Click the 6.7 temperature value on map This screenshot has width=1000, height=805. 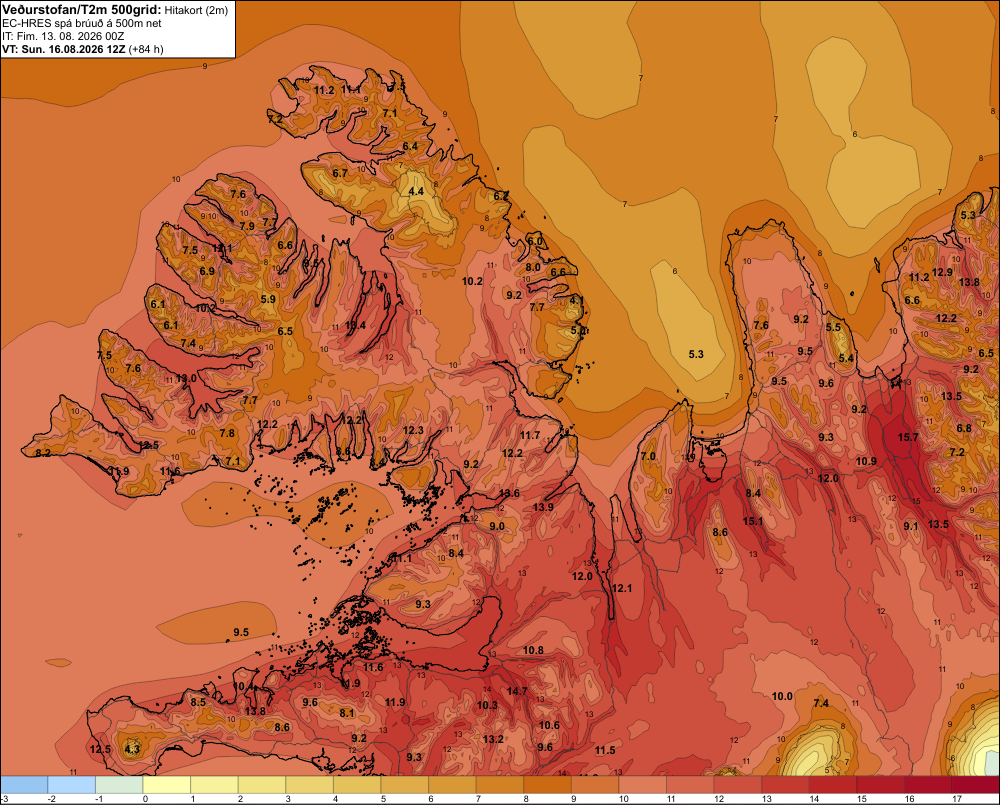point(340,173)
